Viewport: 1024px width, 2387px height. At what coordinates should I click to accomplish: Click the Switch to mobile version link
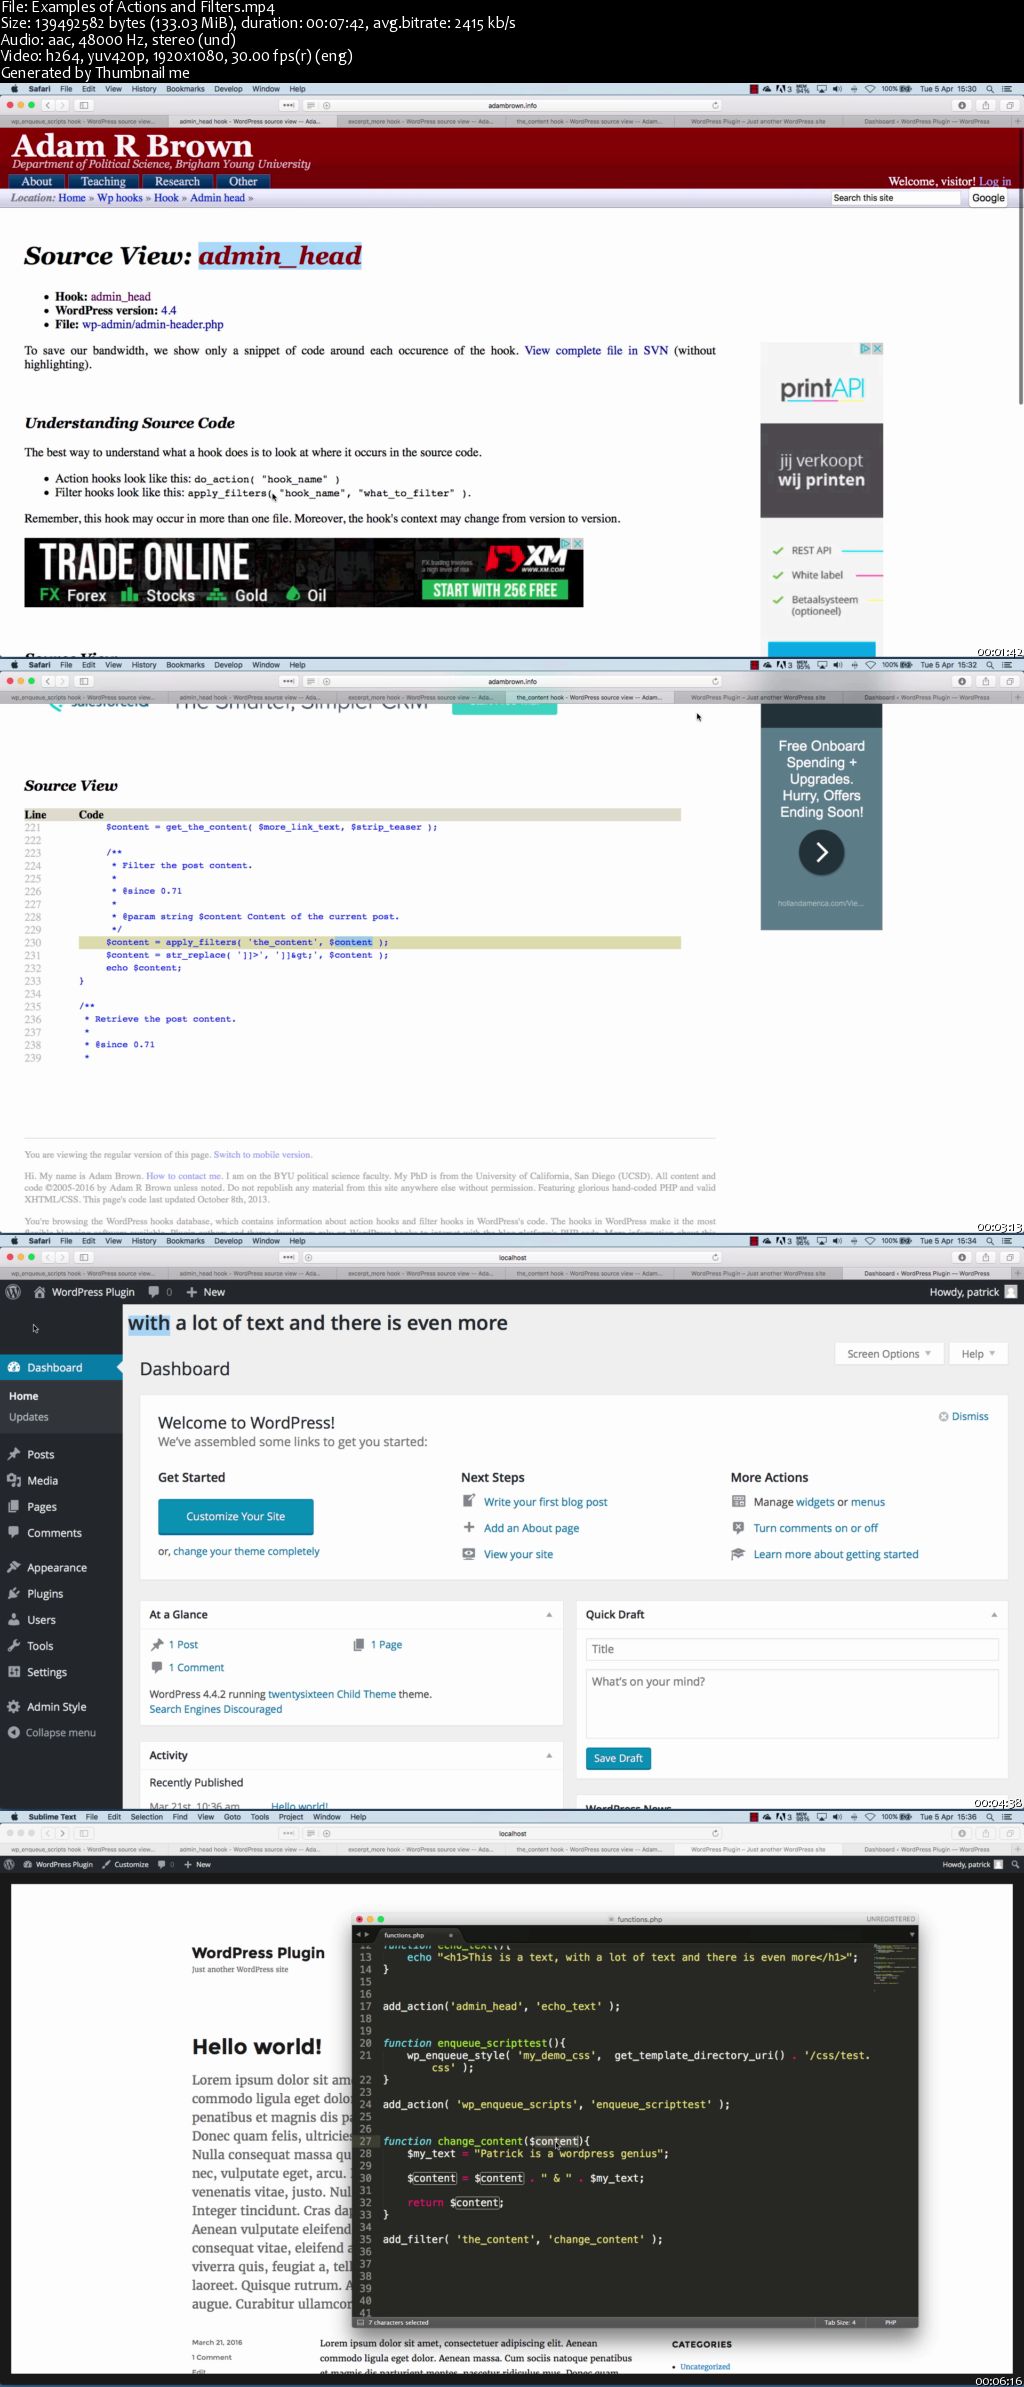262,1154
